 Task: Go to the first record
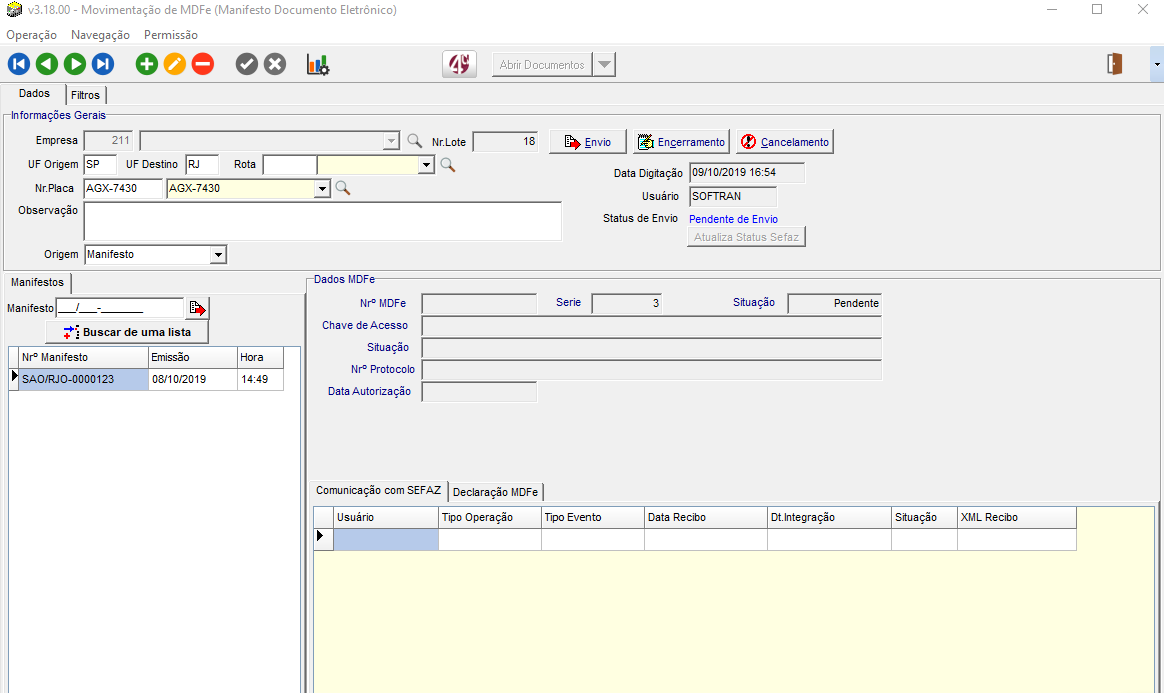[x=18, y=64]
